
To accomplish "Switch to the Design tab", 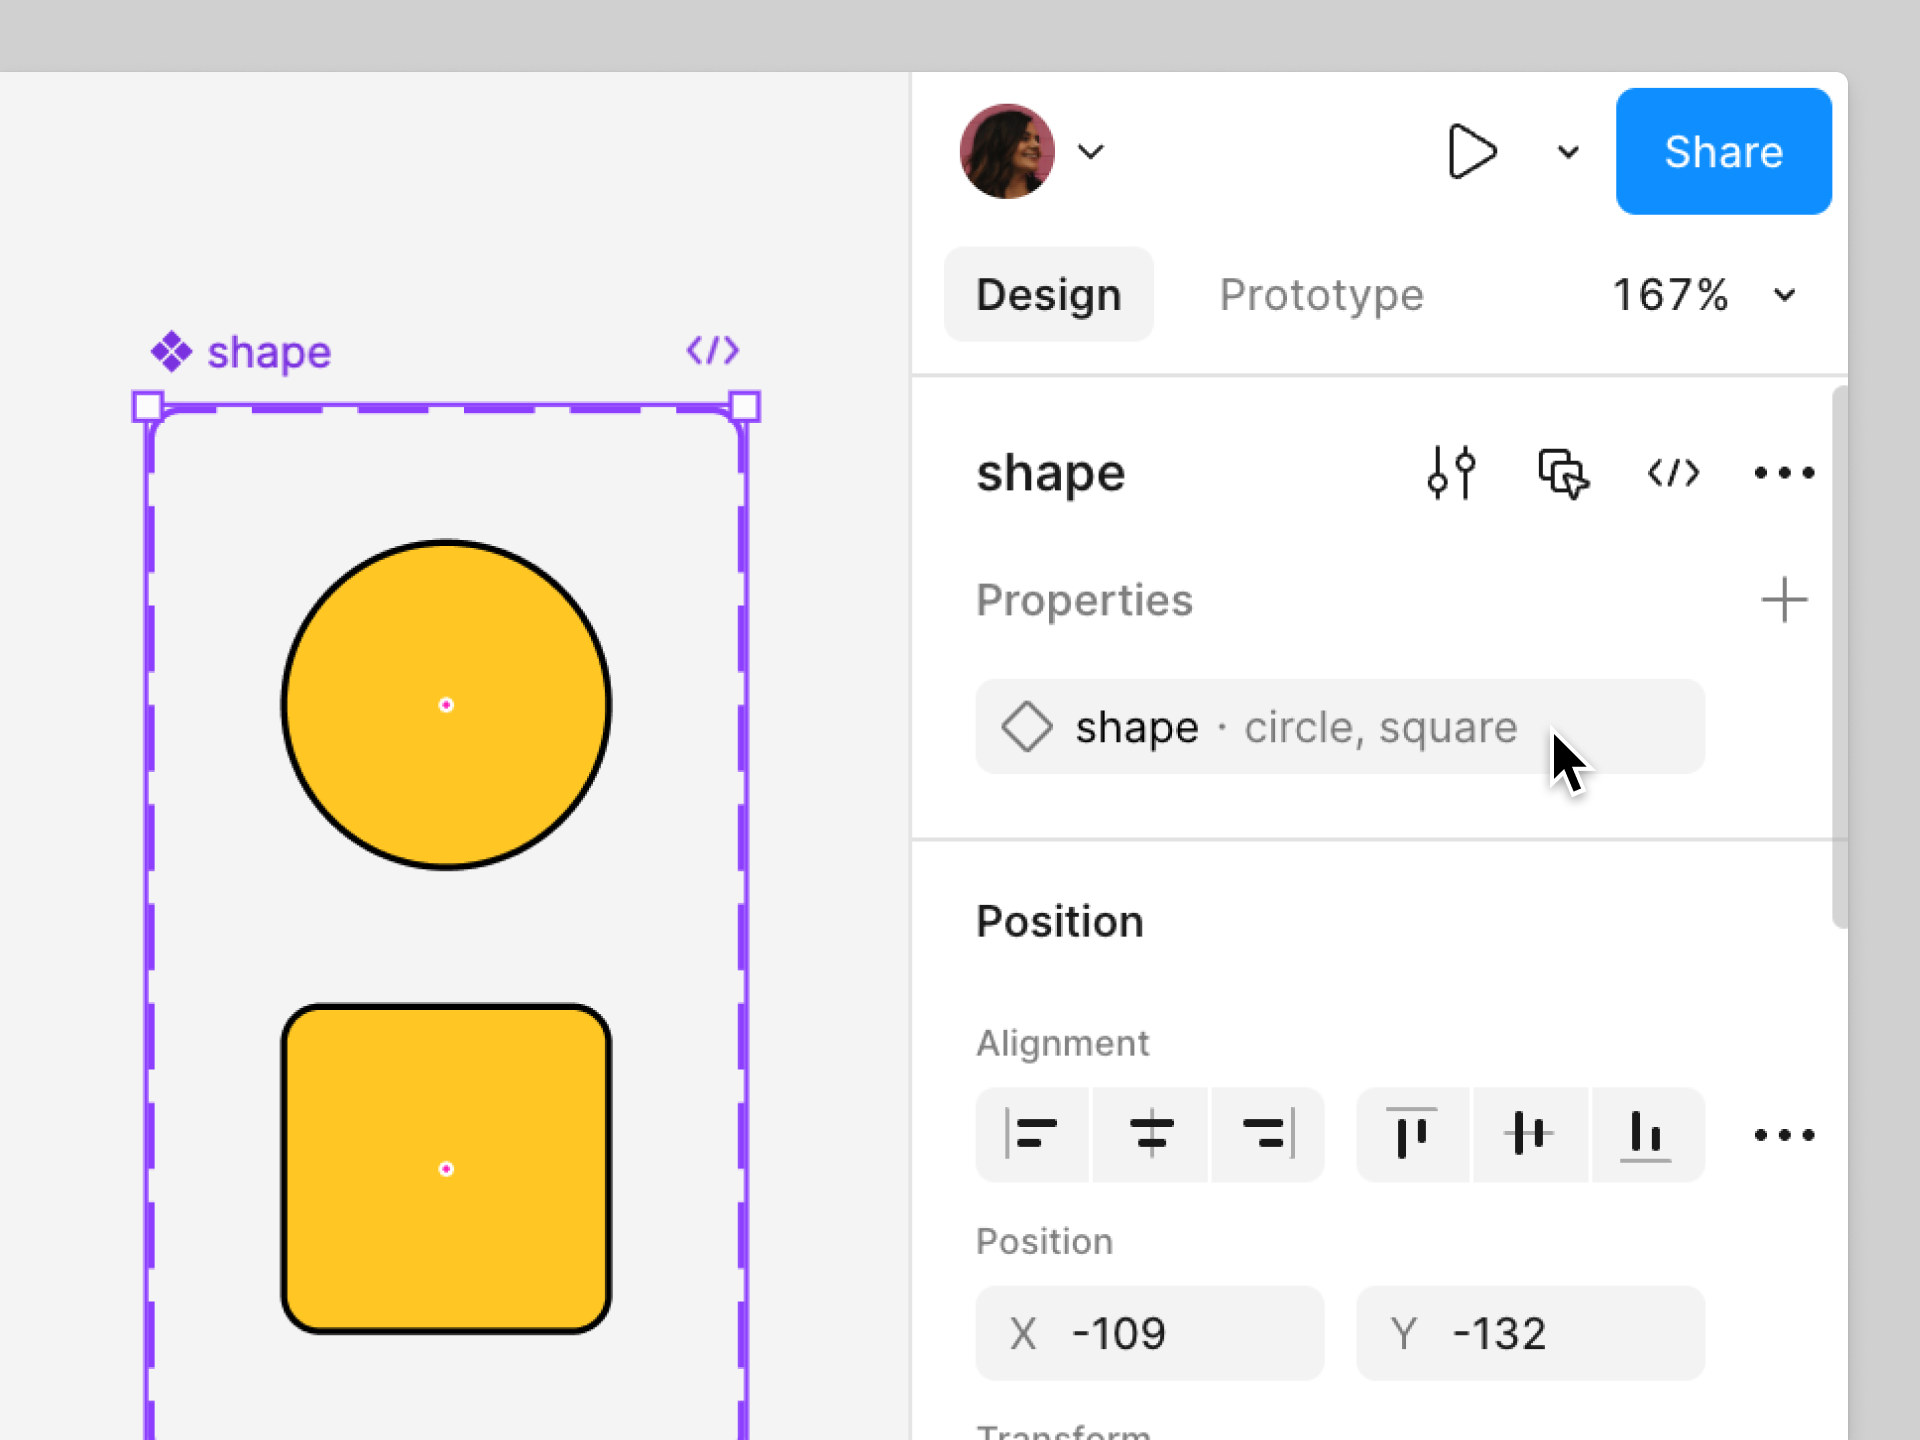I will click(1048, 294).
